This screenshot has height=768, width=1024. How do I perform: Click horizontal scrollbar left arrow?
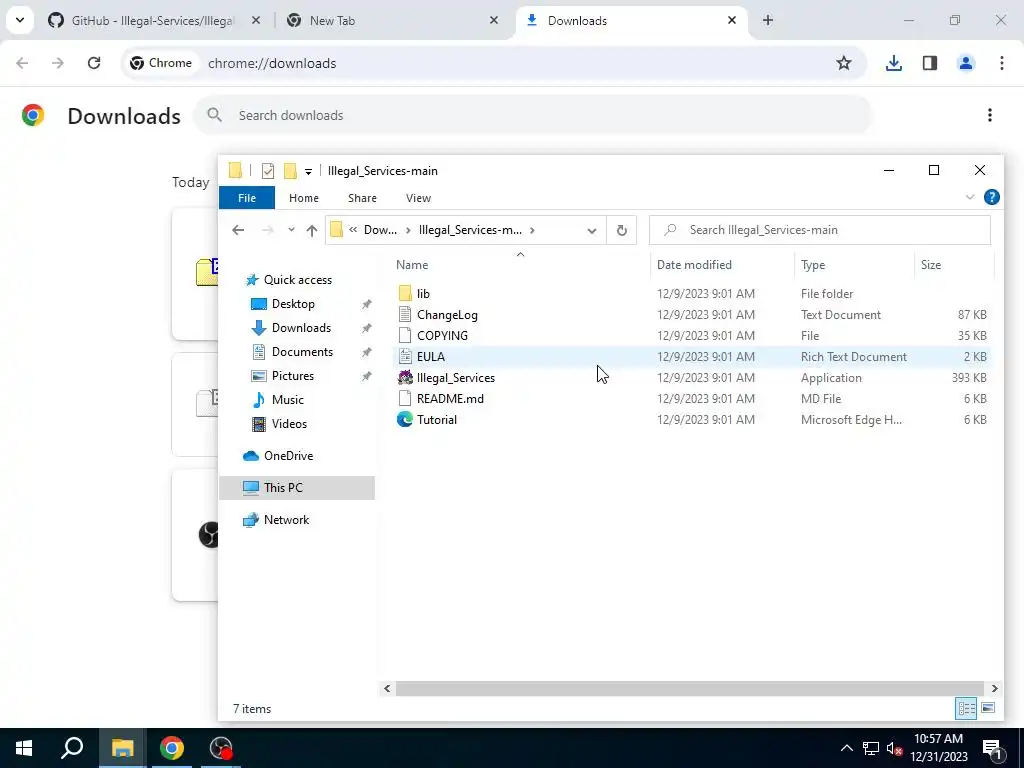[x=387, y=688]
